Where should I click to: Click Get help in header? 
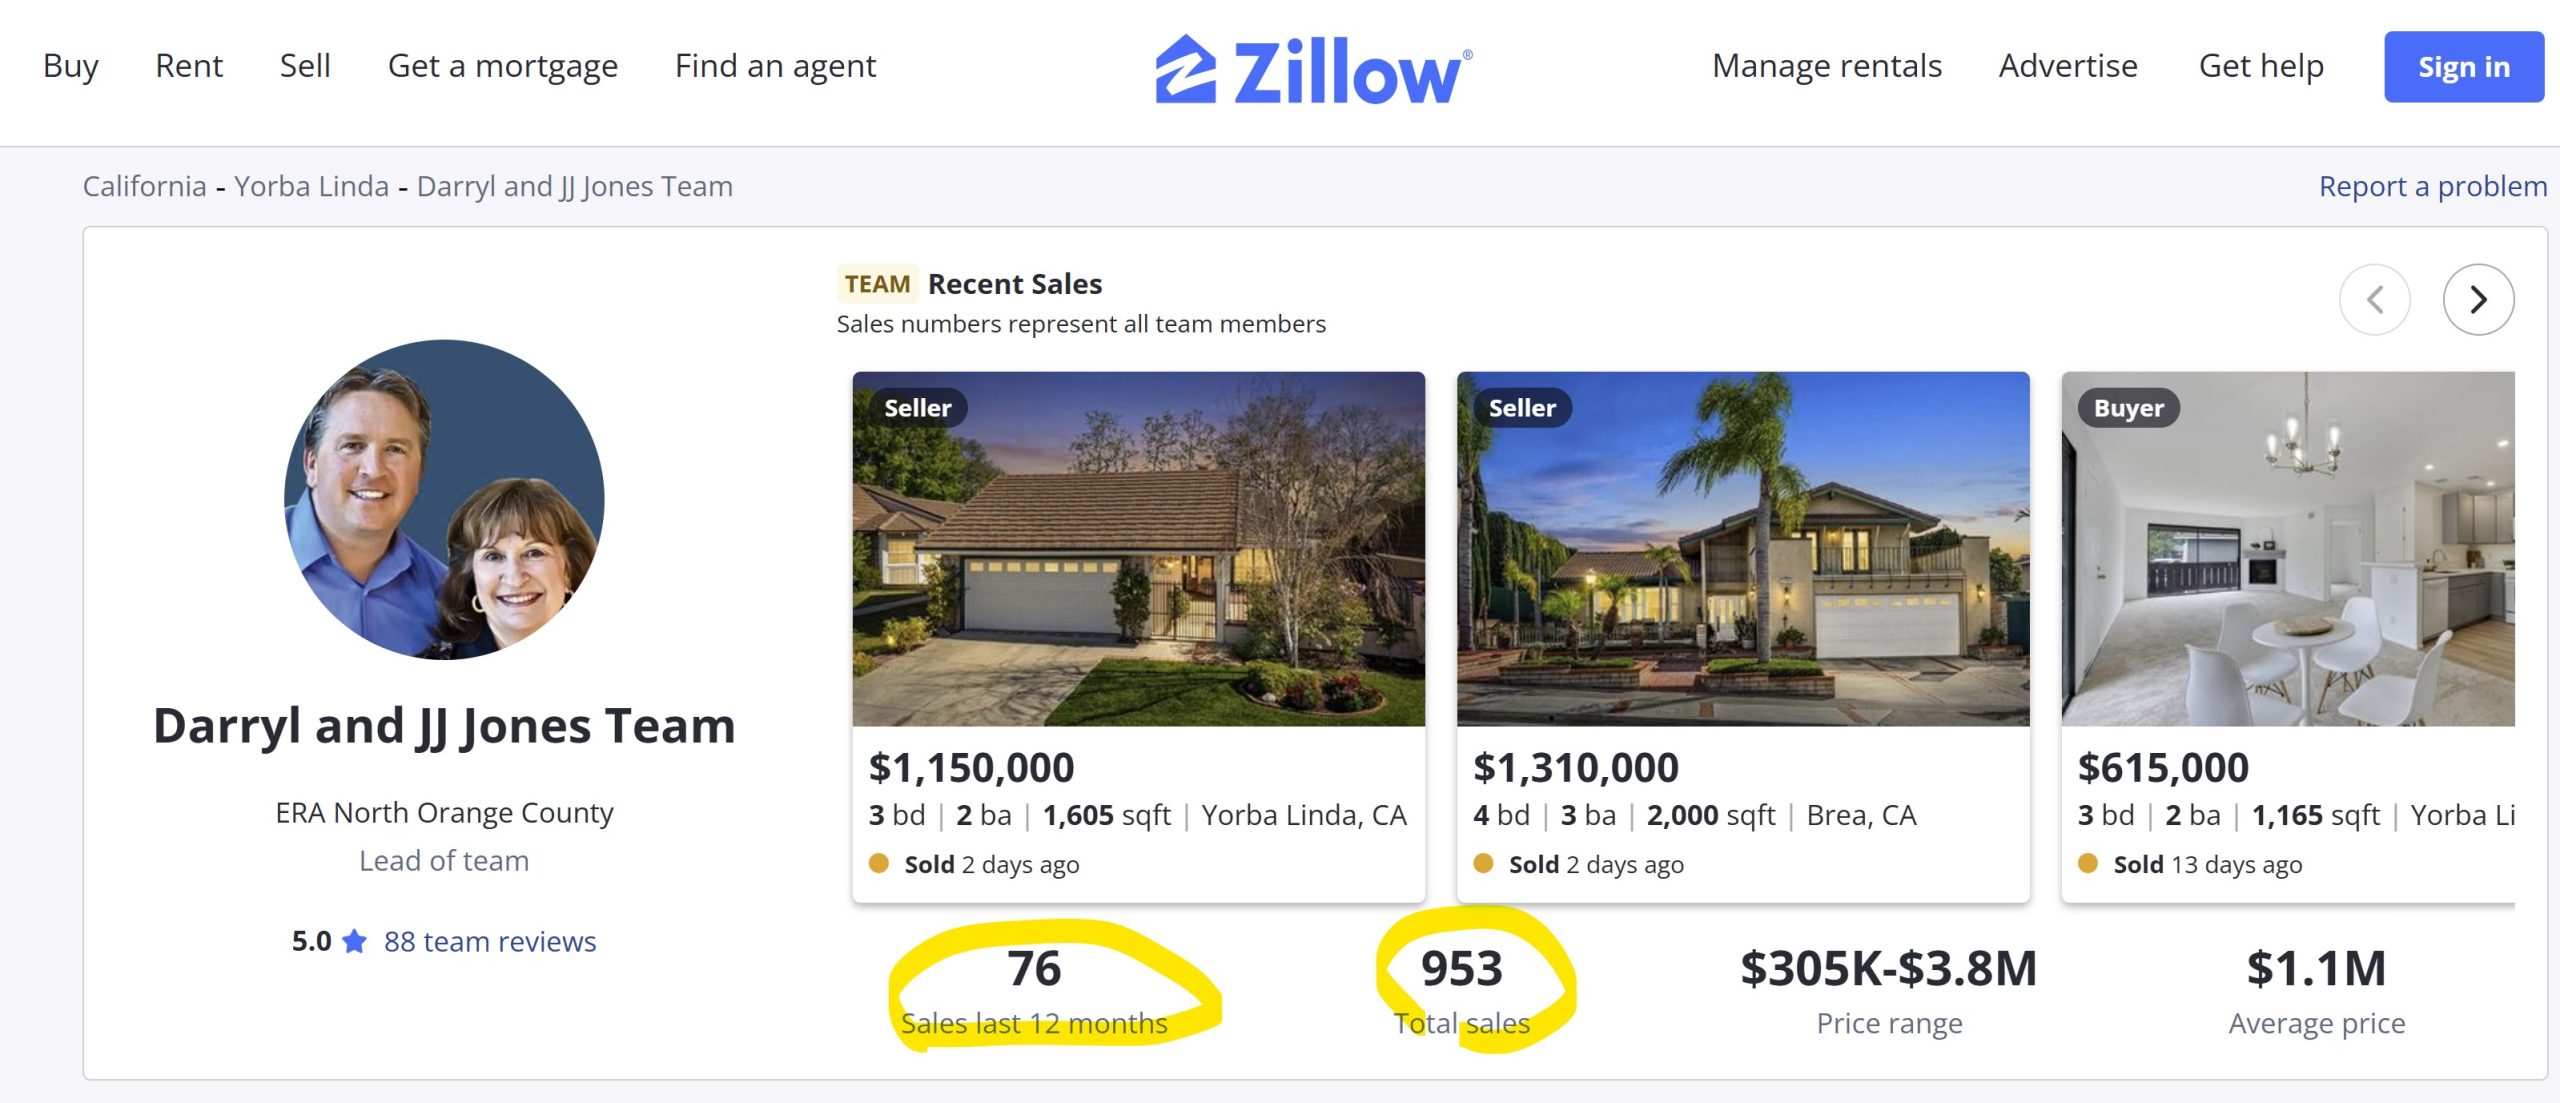click(2260, 66)
